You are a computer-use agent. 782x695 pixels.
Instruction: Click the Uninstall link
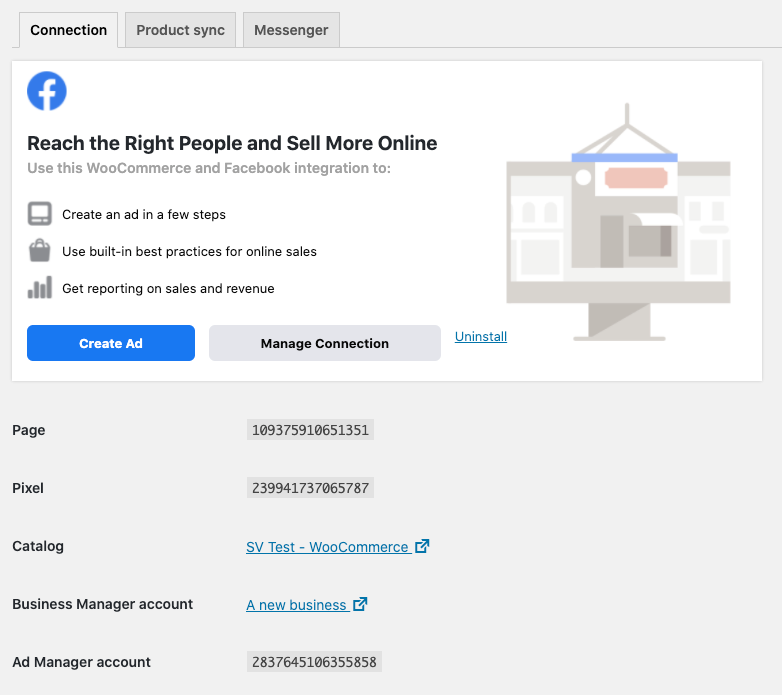(x=481, y=337)
